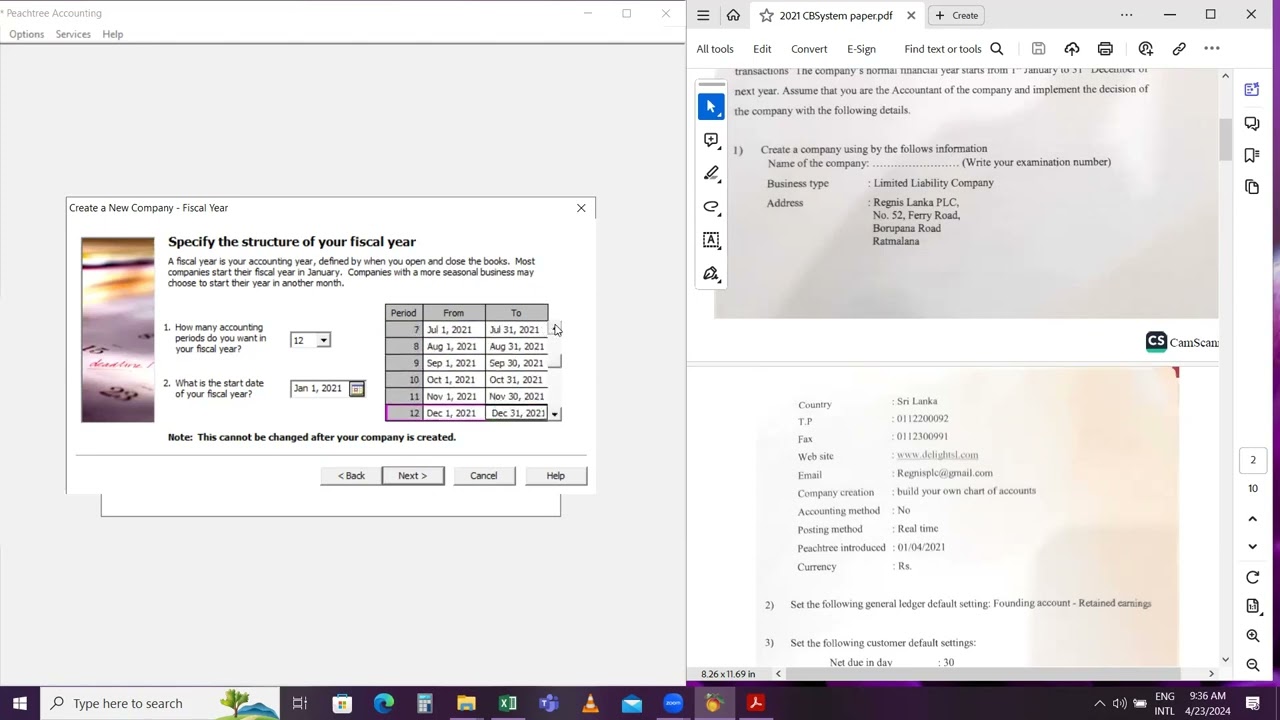Open Excel from the taskbar
Viewport: 1280px width, 720px height.
[x=507, y=703]
